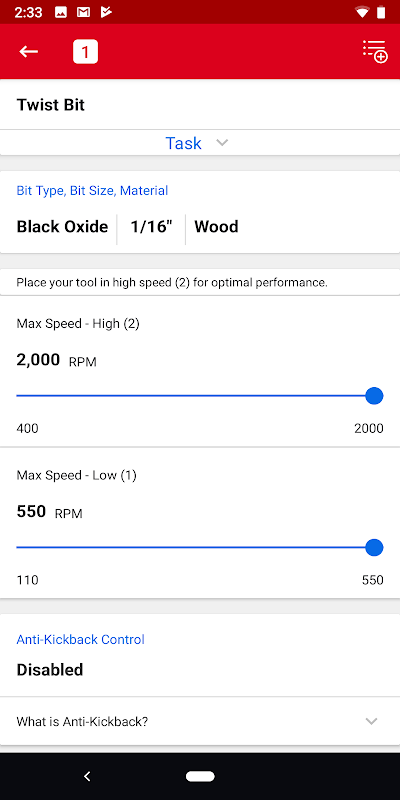Image resolution: width=400 pixels, height=800 pixels.
Task: Click the Max Speed Low slider handle
Action: (x=374, y=547)
